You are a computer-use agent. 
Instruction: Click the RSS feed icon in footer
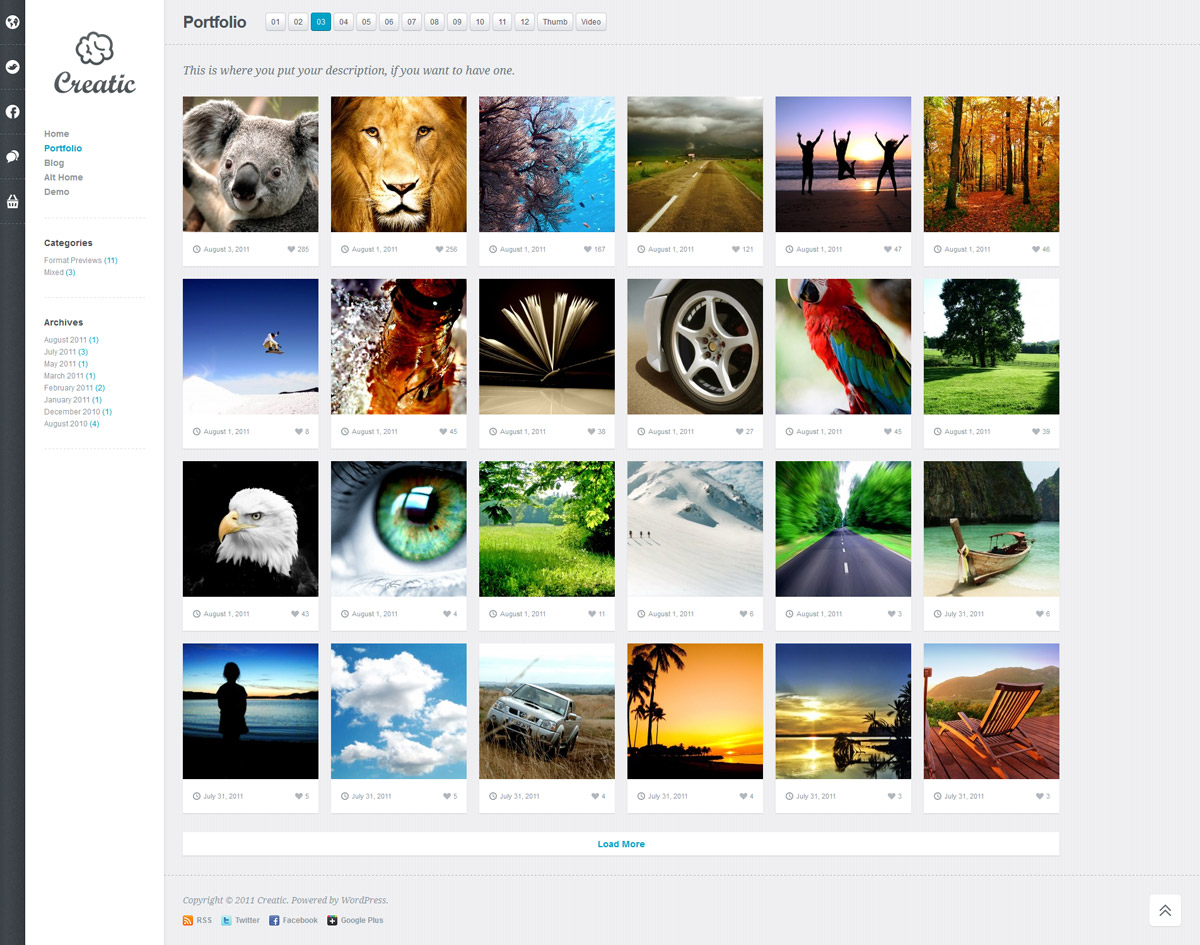coord(188,920)
